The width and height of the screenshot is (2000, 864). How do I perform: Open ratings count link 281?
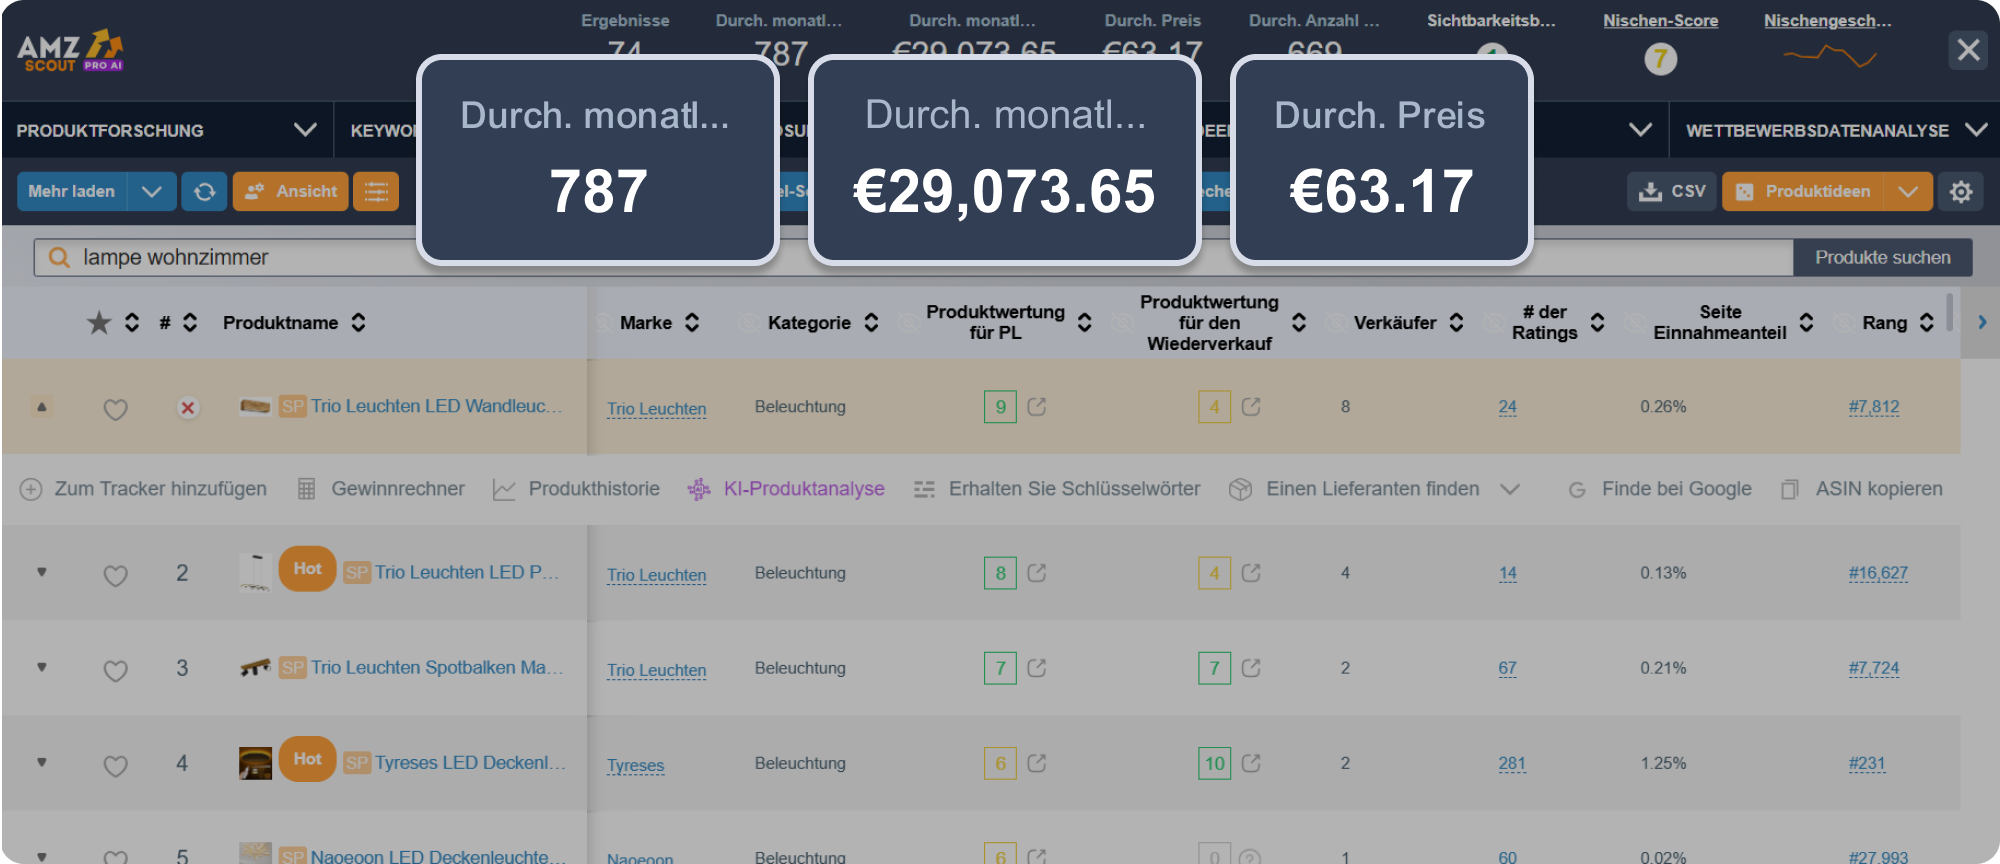(x=1512, y=763)
